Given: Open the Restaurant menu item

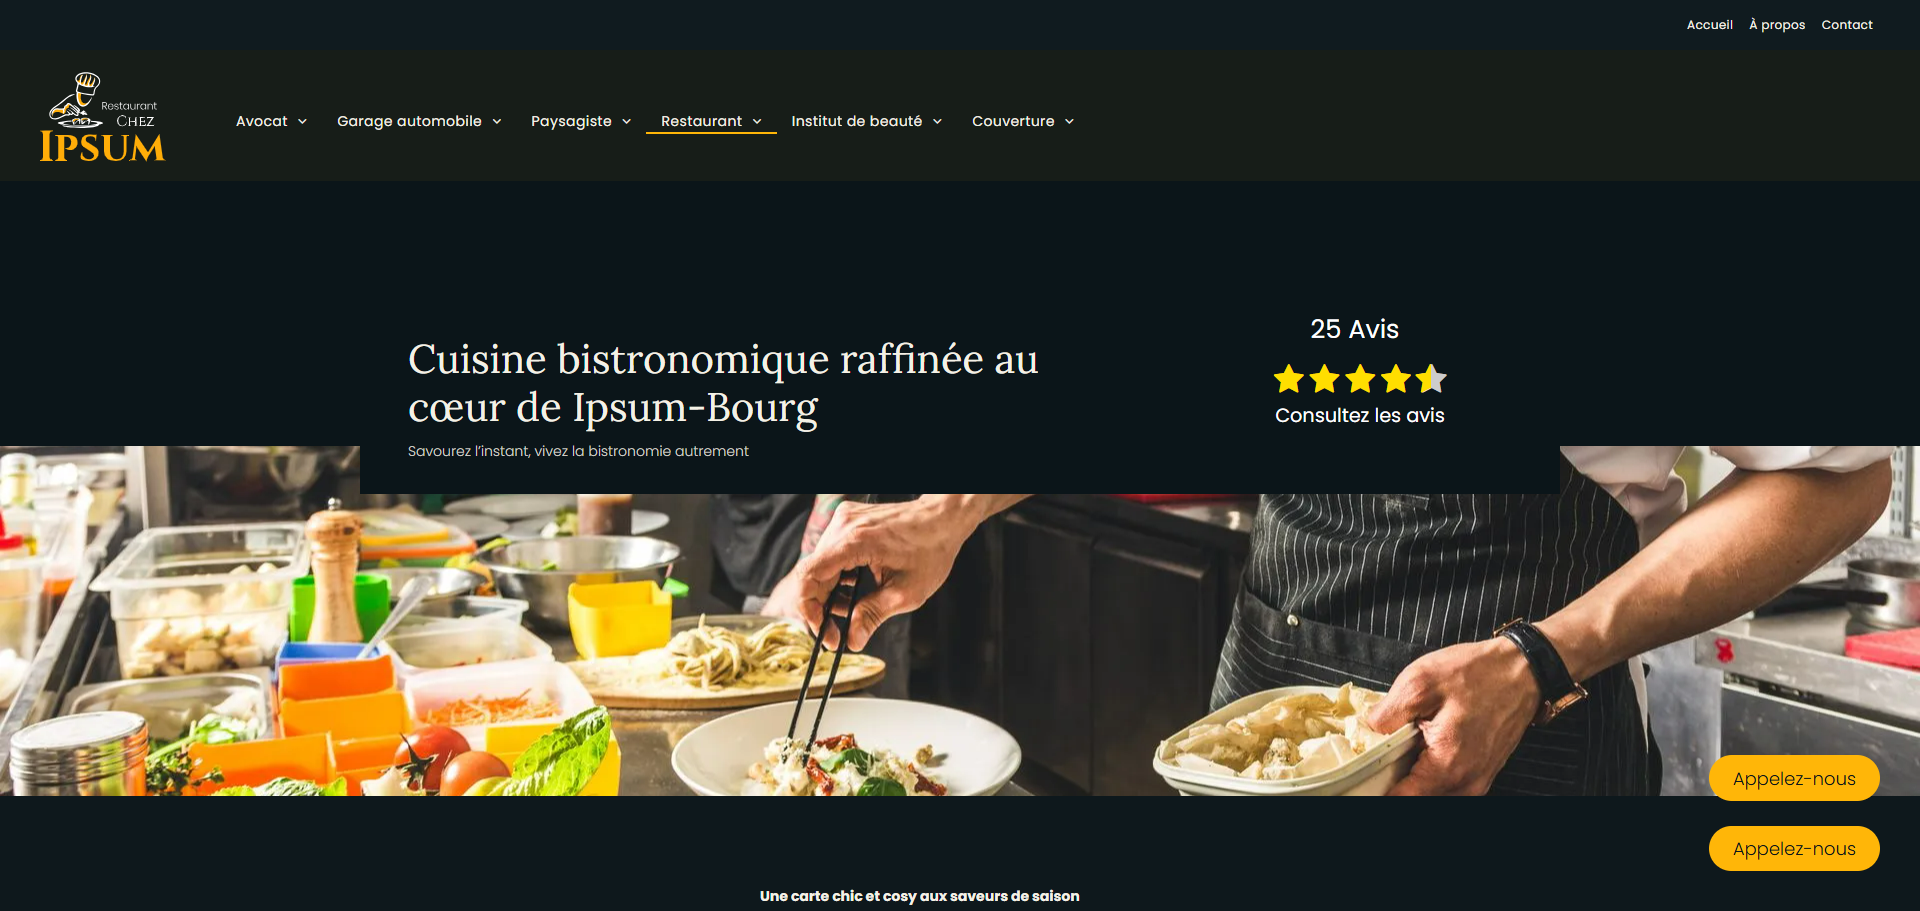Looking at the screenshot, I should [701, 121].
